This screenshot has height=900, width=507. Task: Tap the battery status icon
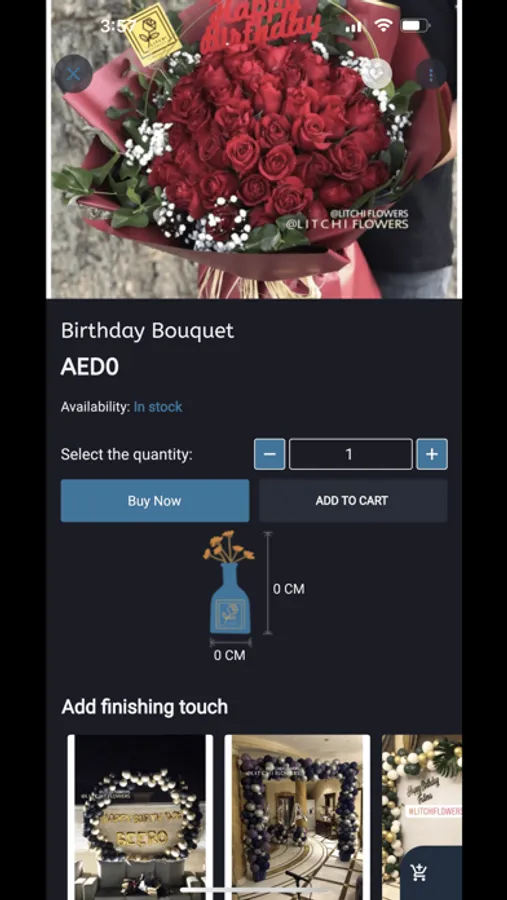[x=416, y=25]
